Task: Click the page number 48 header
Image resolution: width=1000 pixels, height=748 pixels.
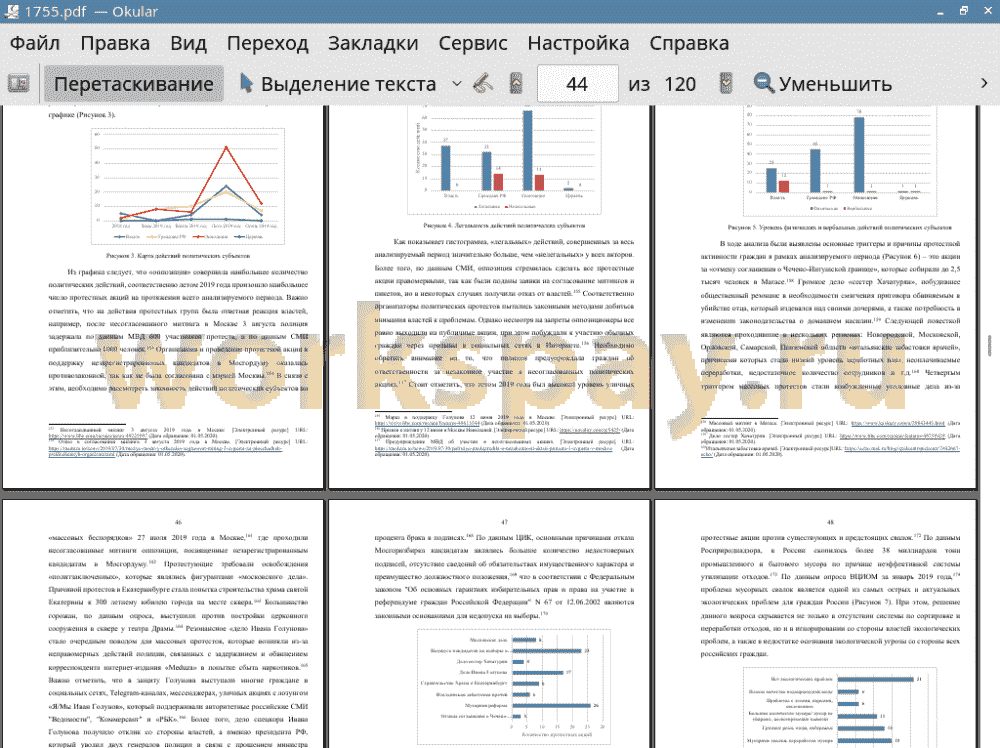Action: (x=830, y=522)
